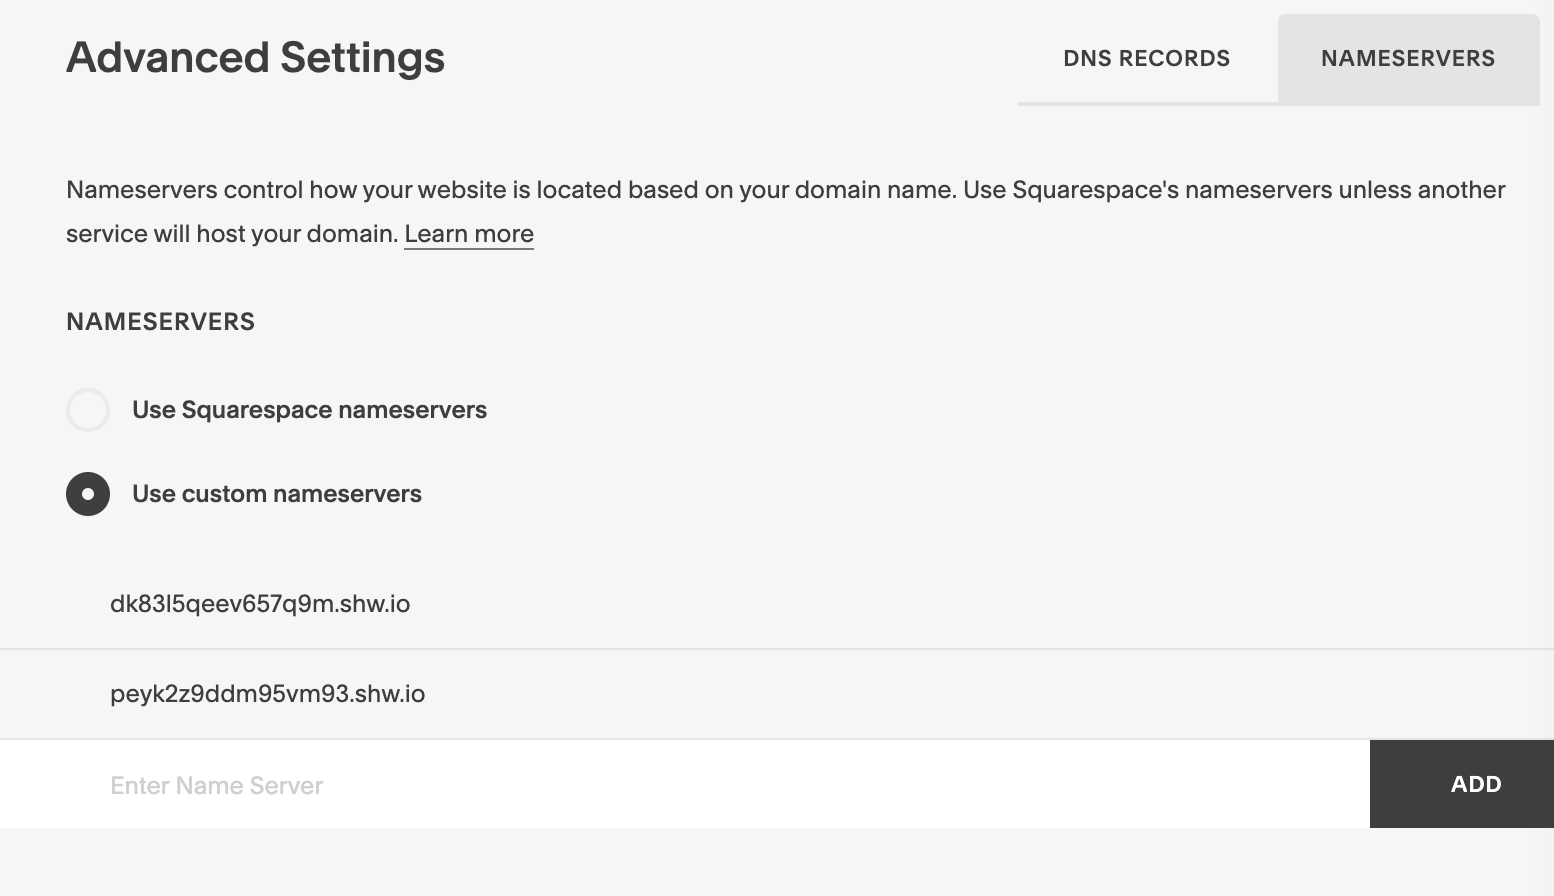
Task: Click the Advanced Settings heading
Action: 255,57
